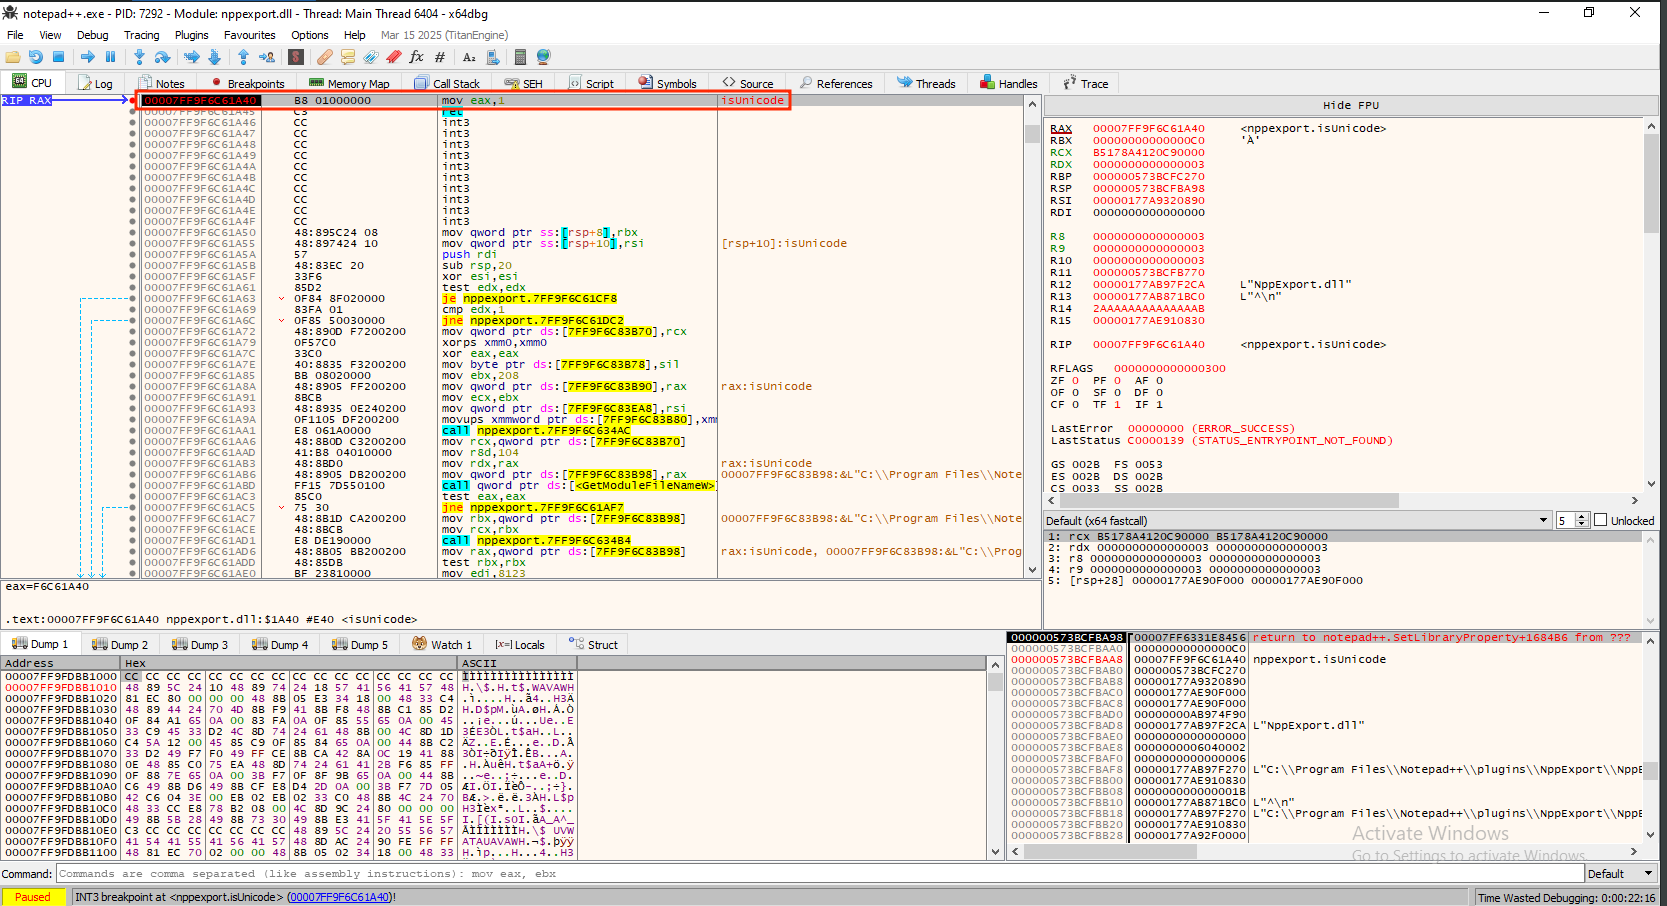Open the Default (x64 fastcall) dropdown
Image resolution: width=1667 pixels, height=906 pixels.
coord(1543,520)
